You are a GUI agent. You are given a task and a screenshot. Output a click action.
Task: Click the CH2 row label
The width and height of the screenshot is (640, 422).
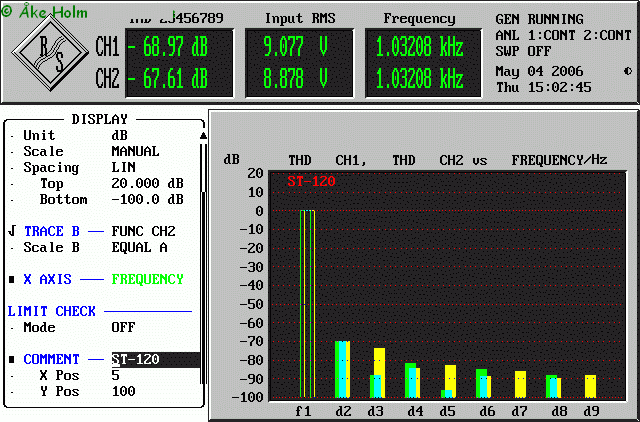pyautogui.click(x=107, y=78)
